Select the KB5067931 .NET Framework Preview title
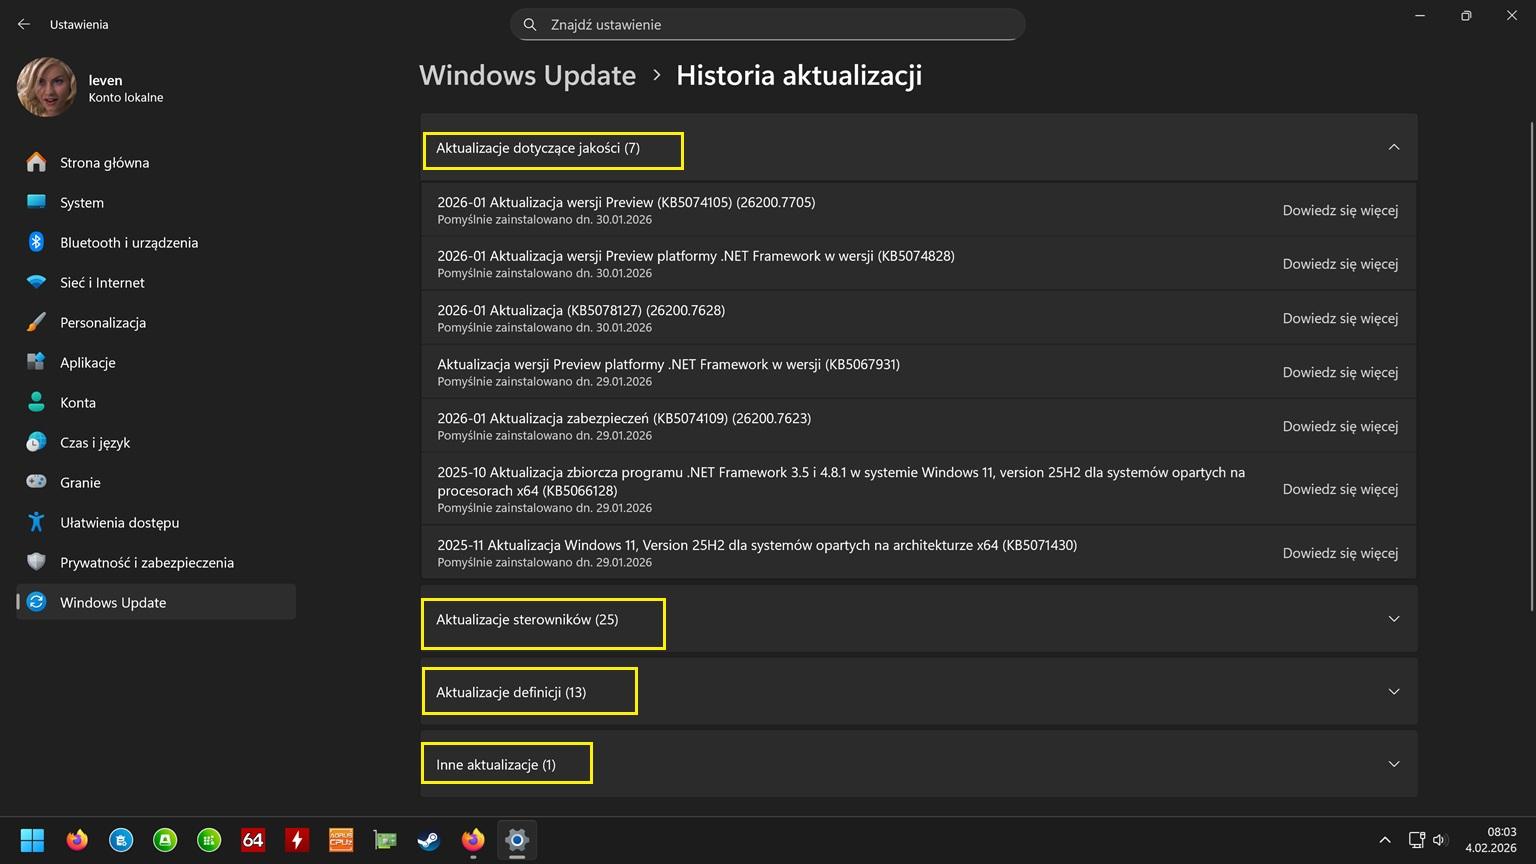The height and width of the screenshot is (864, 1536). click(668, 364)
